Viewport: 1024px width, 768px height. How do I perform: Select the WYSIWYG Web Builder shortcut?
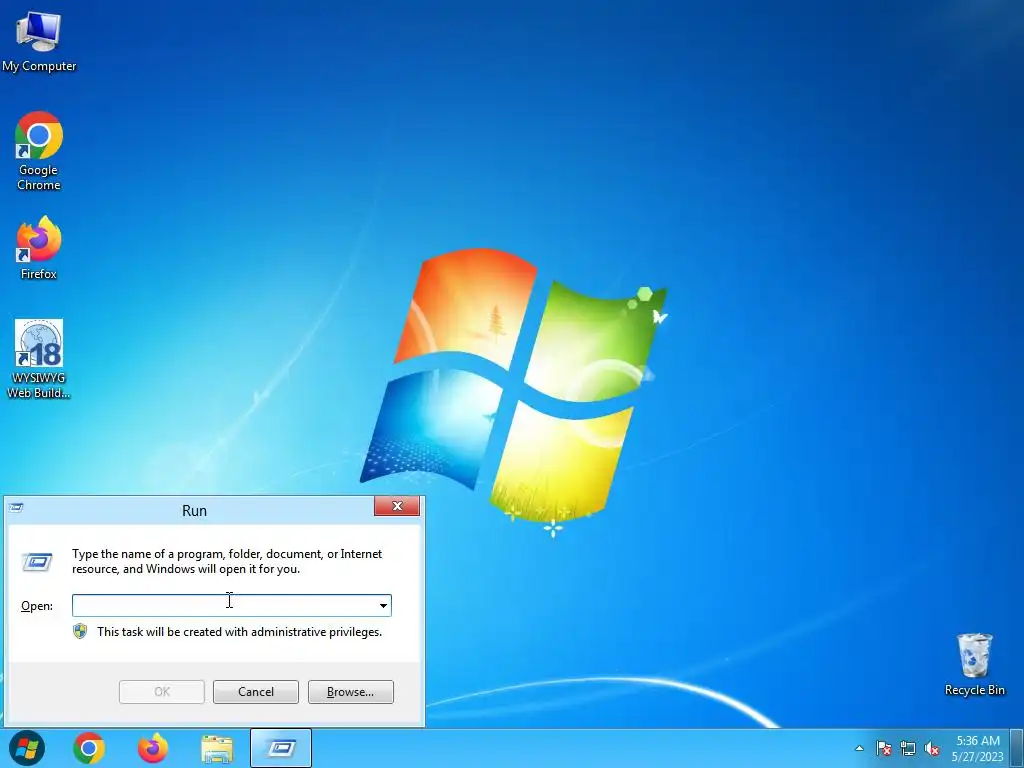[39, 359]
